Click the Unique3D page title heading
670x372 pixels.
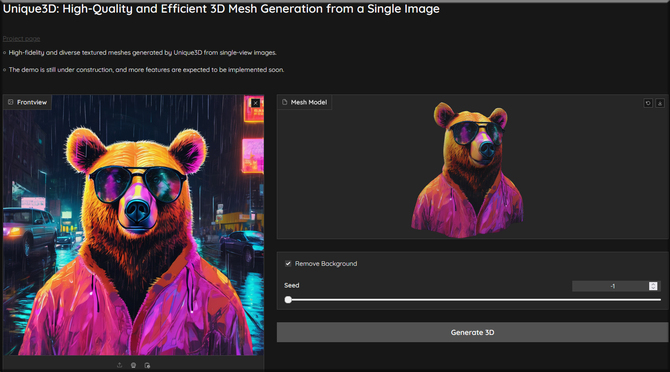(221, 9)
